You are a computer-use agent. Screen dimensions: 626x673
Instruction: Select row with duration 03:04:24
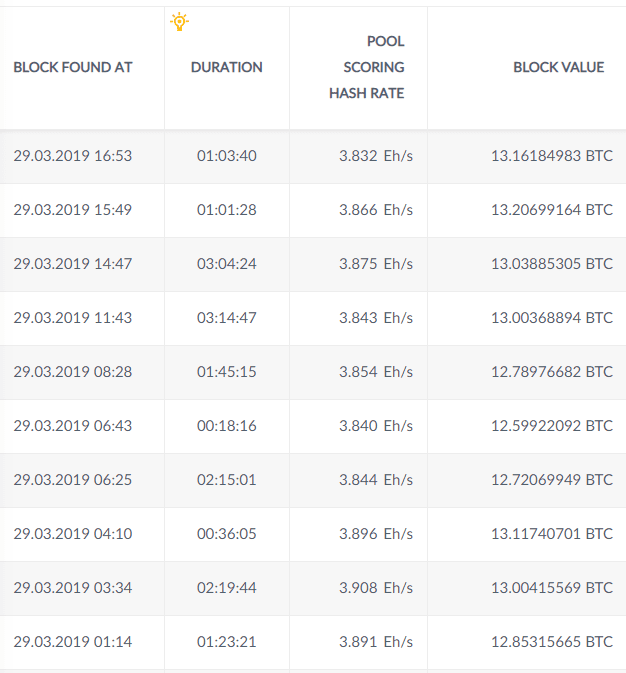click(227, 264)
